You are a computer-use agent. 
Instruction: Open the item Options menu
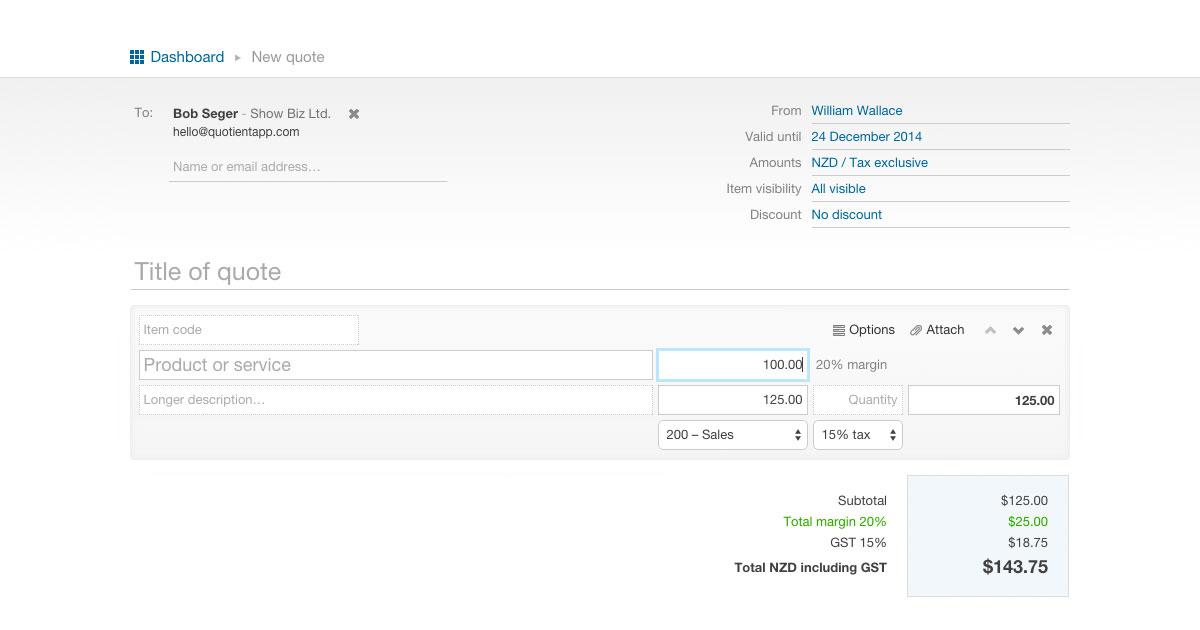tap(864, 330)
